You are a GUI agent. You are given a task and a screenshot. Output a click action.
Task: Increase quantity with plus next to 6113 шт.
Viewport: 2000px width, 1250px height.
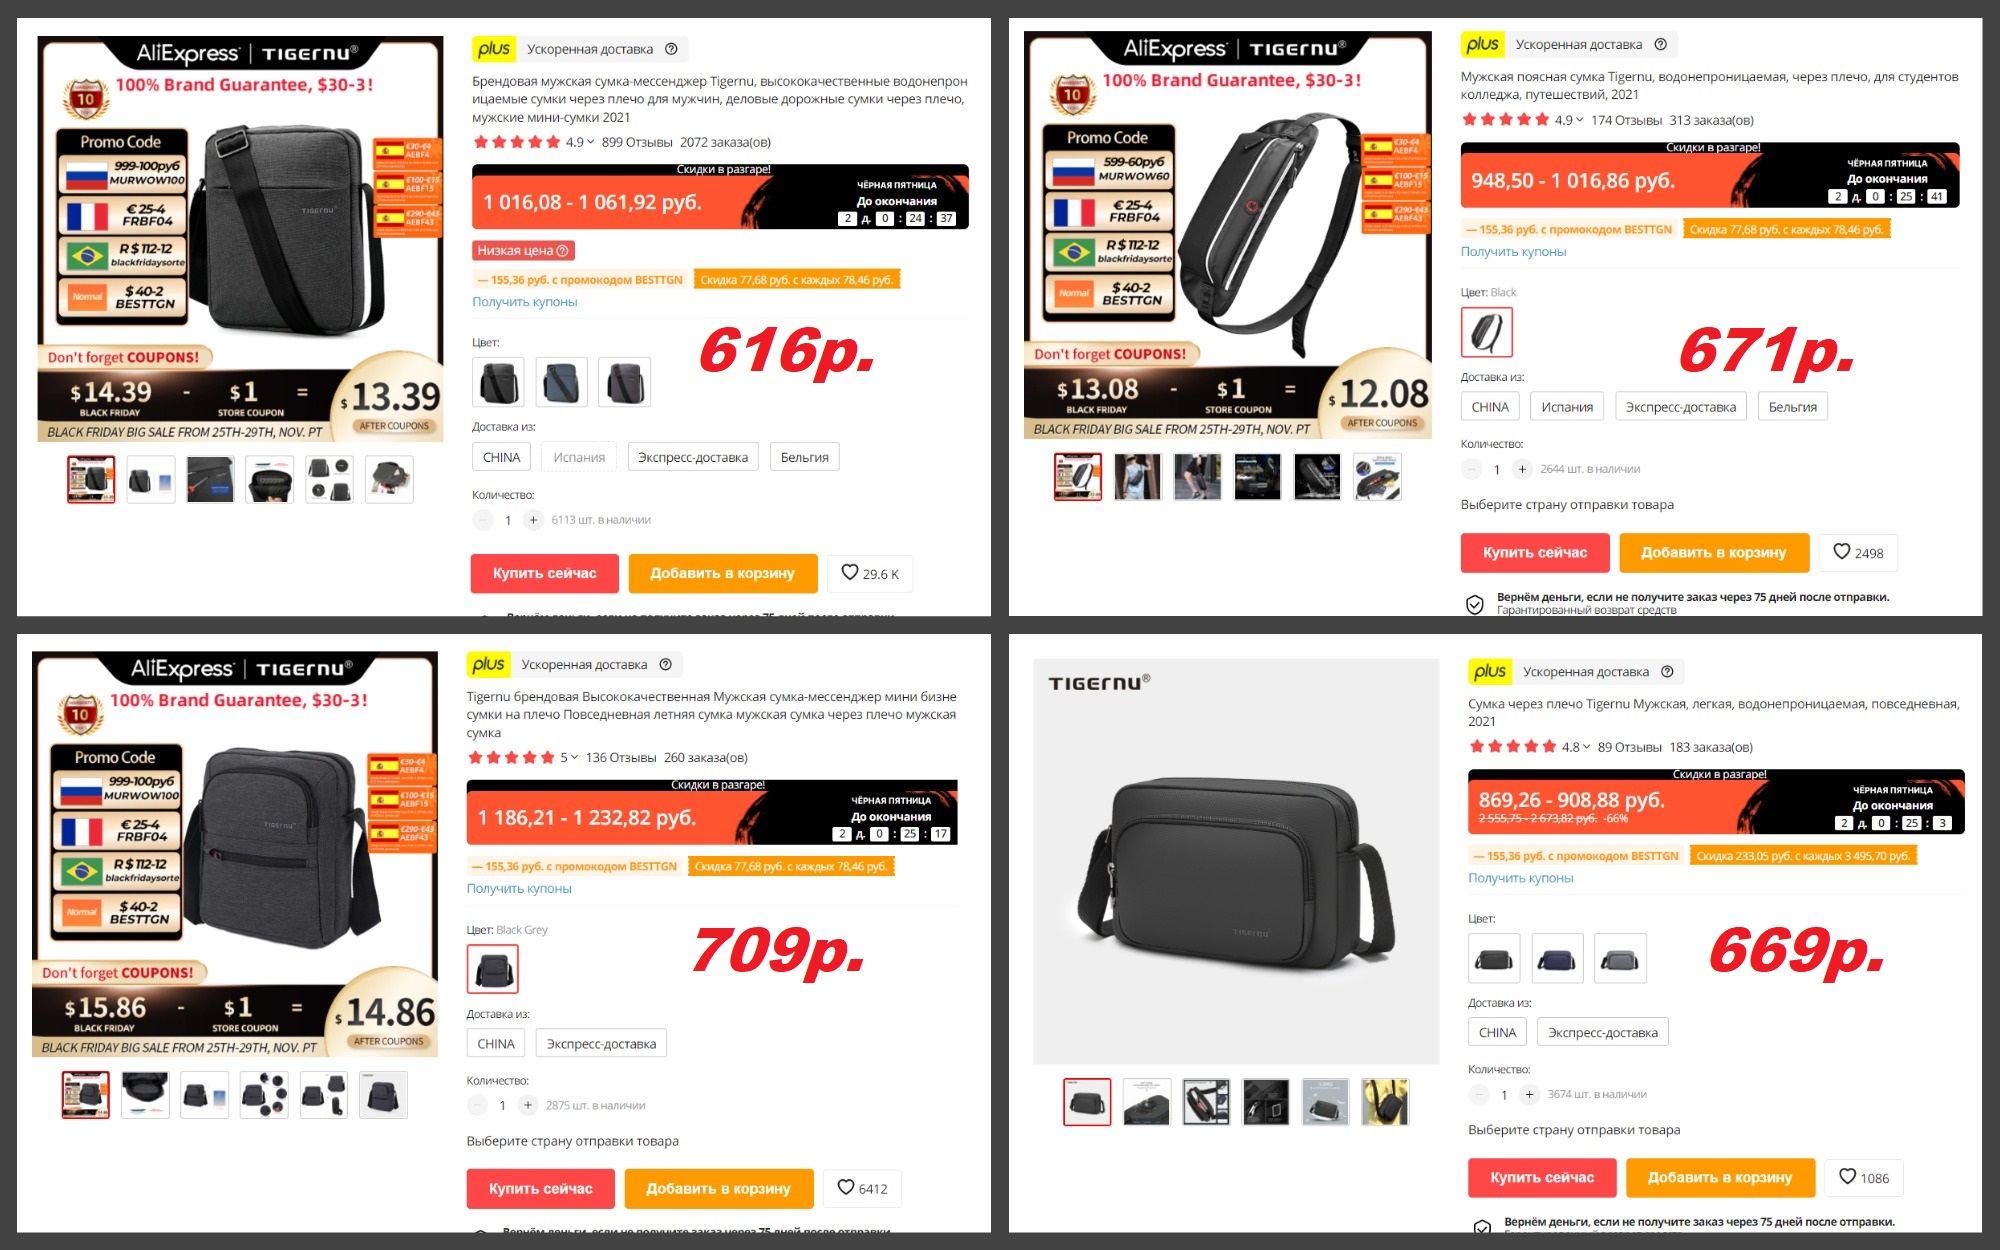click(533, 520)
